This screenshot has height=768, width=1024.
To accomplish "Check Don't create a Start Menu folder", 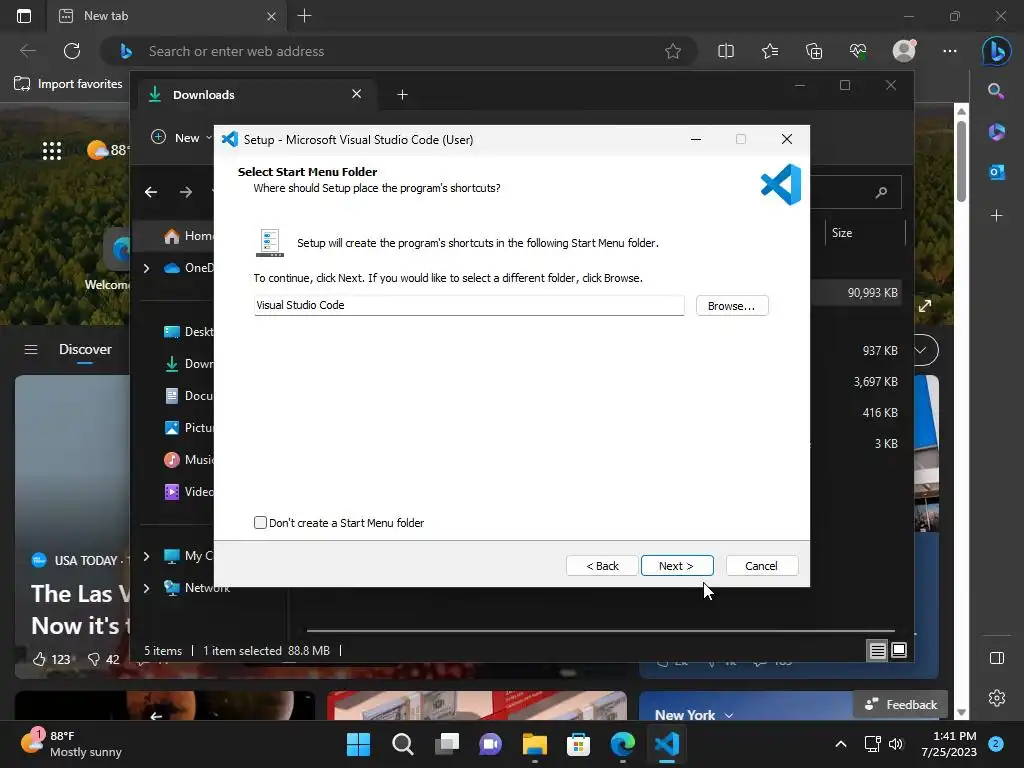I will click(x=261, y=522).
